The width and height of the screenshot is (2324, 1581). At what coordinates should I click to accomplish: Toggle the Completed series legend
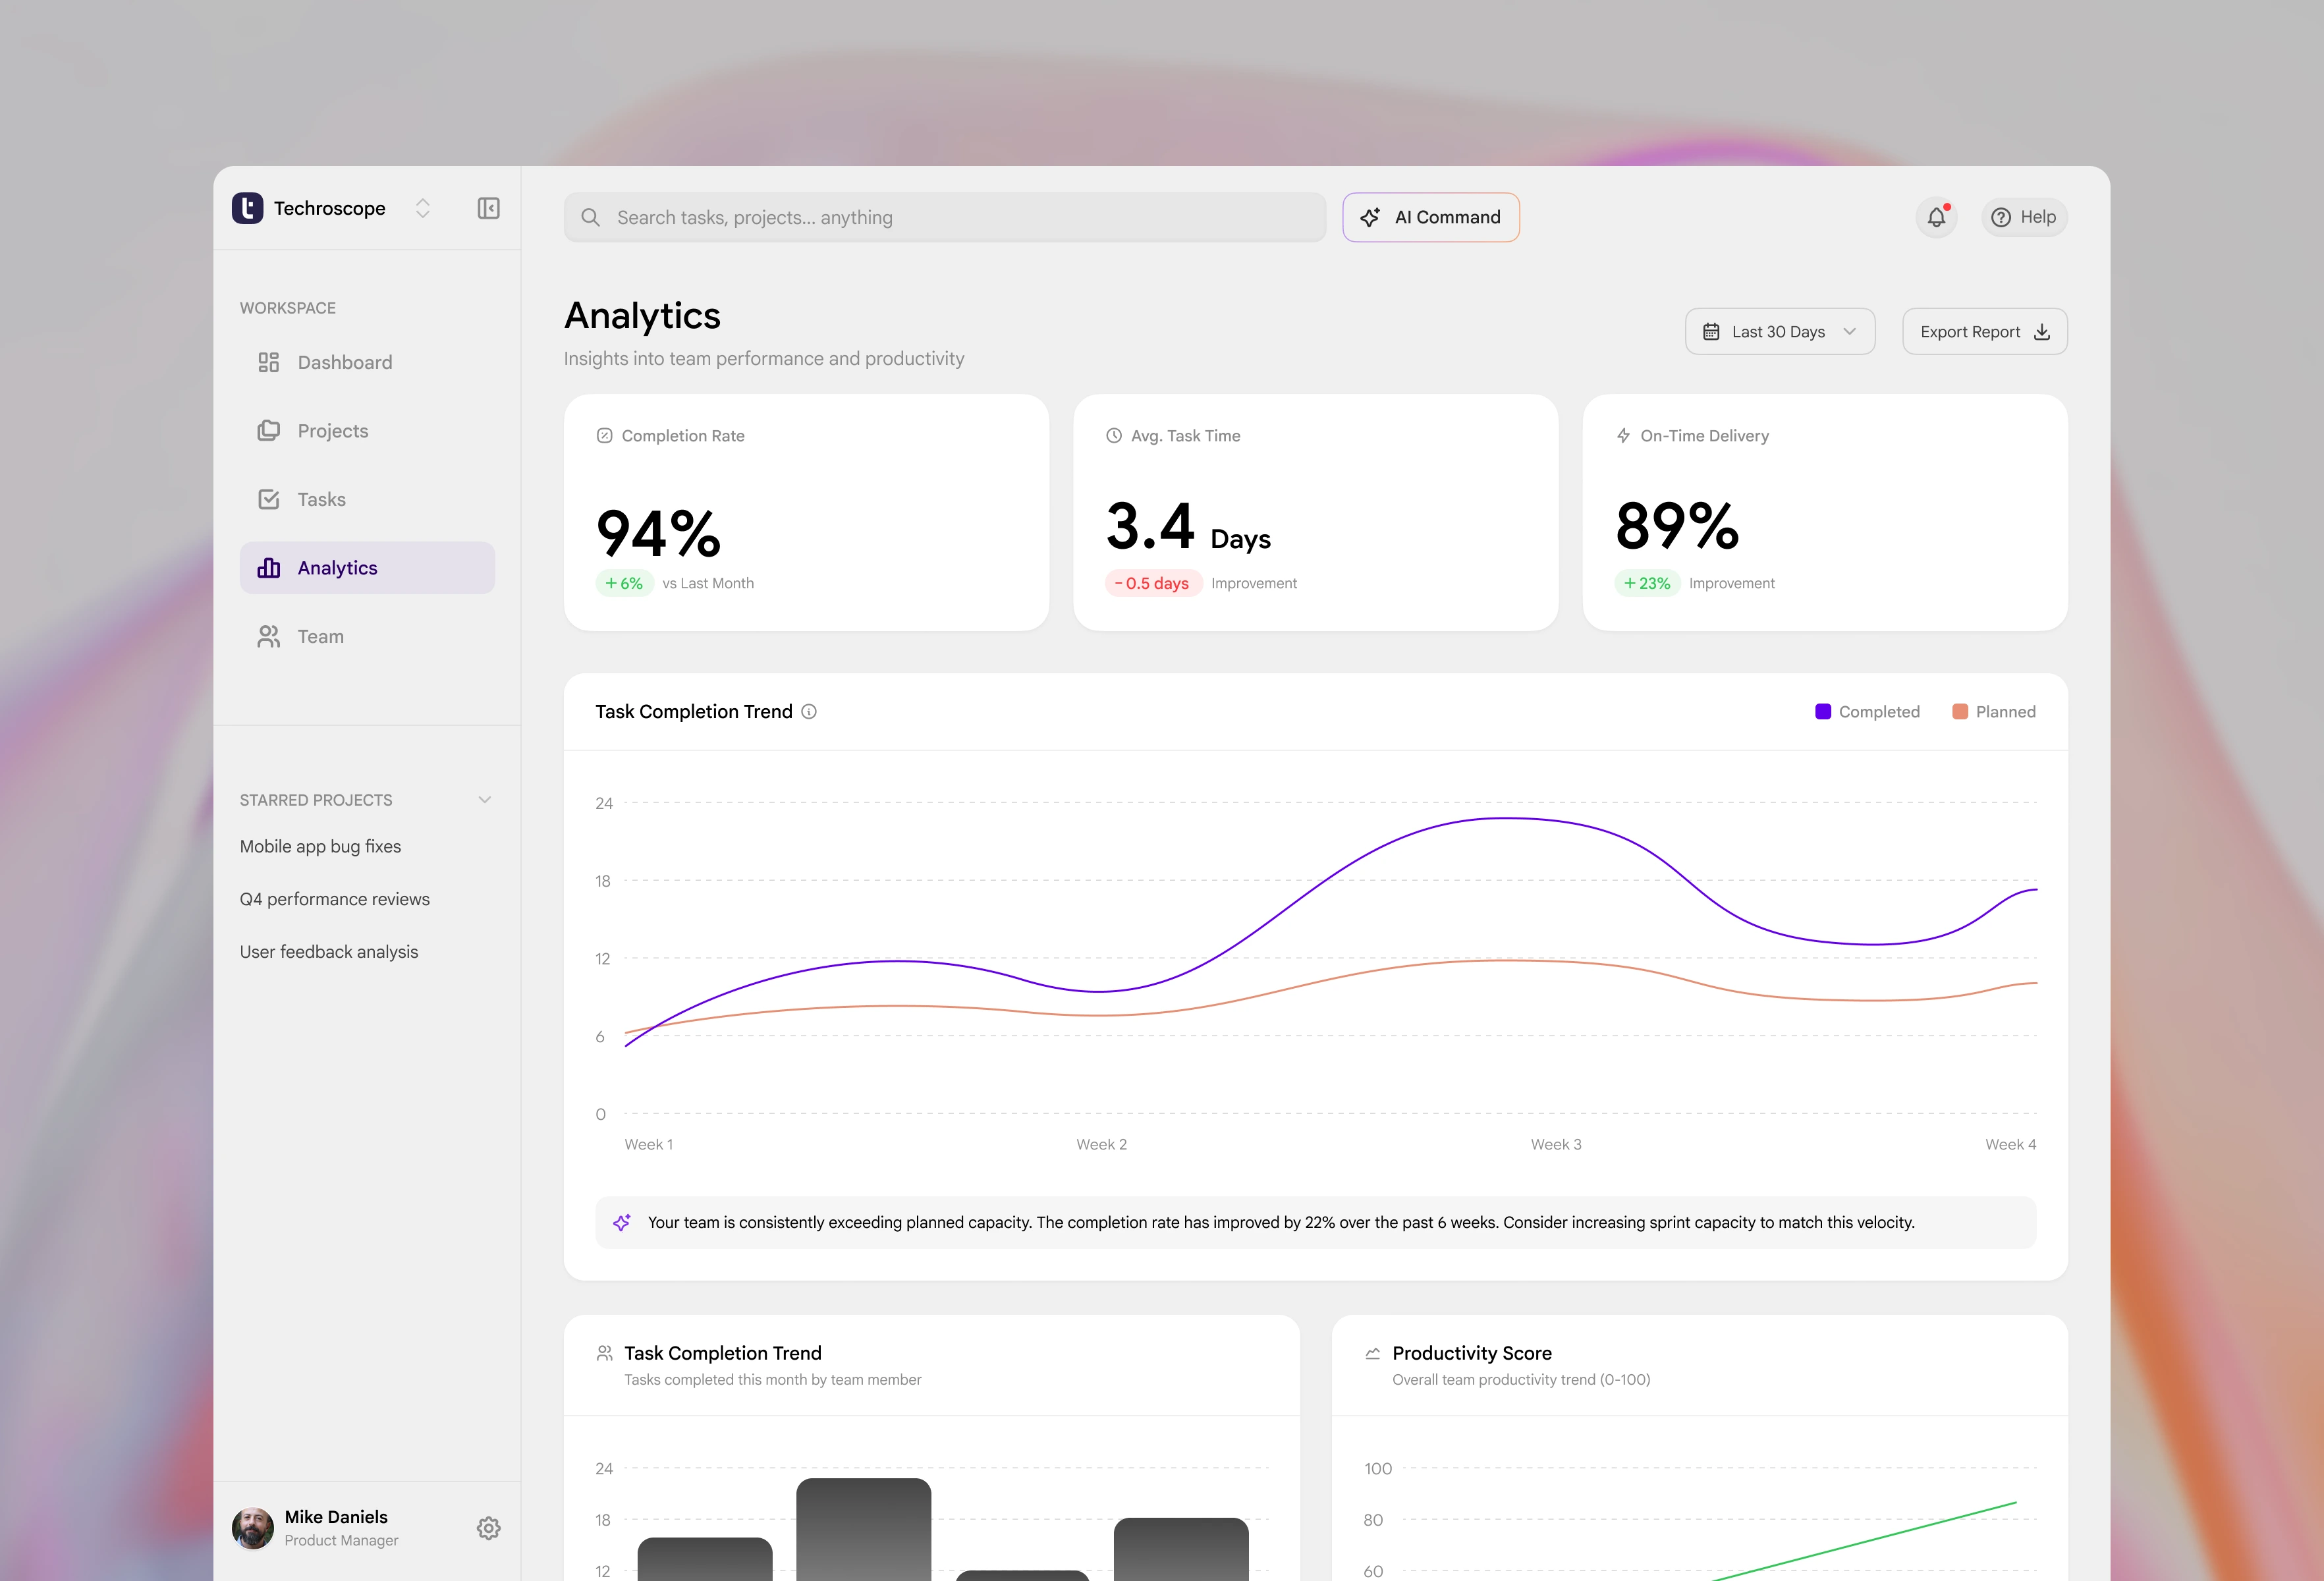[1867, 712]
